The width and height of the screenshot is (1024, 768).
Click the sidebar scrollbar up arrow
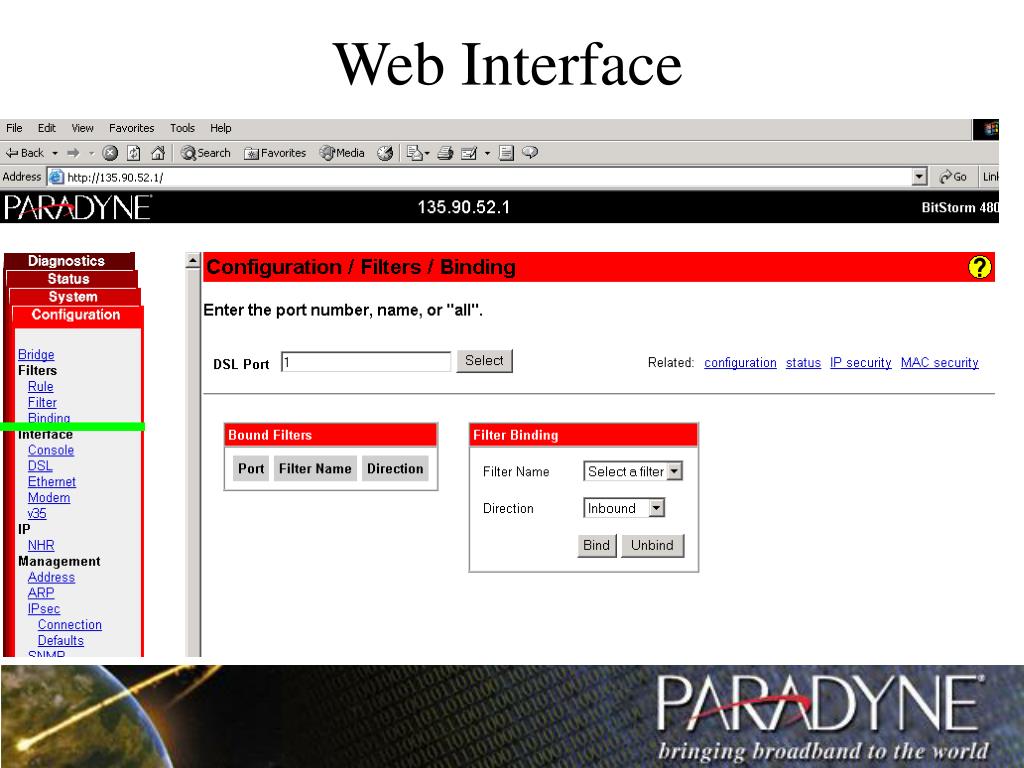click(193, 261)
